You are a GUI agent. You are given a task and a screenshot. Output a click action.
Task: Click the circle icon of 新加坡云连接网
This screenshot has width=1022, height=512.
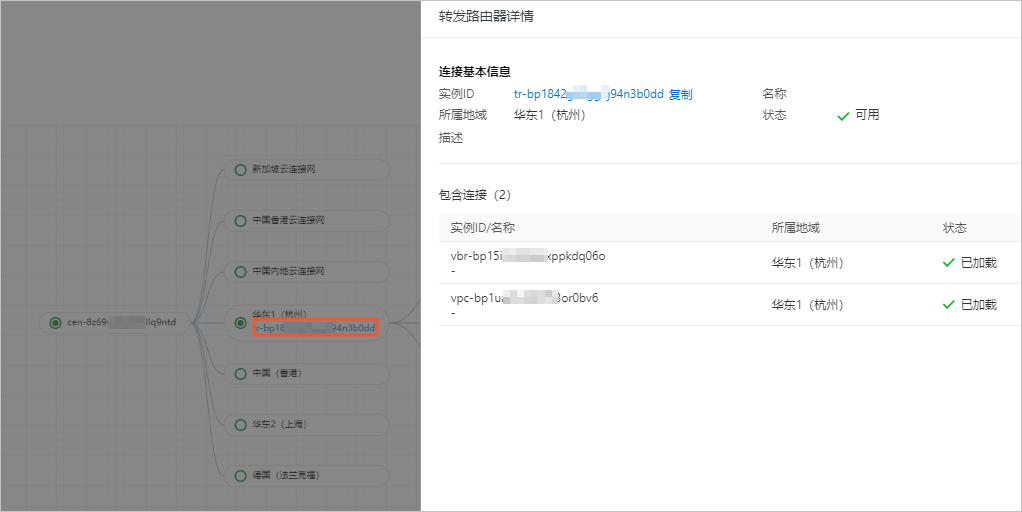click(241, 169)
